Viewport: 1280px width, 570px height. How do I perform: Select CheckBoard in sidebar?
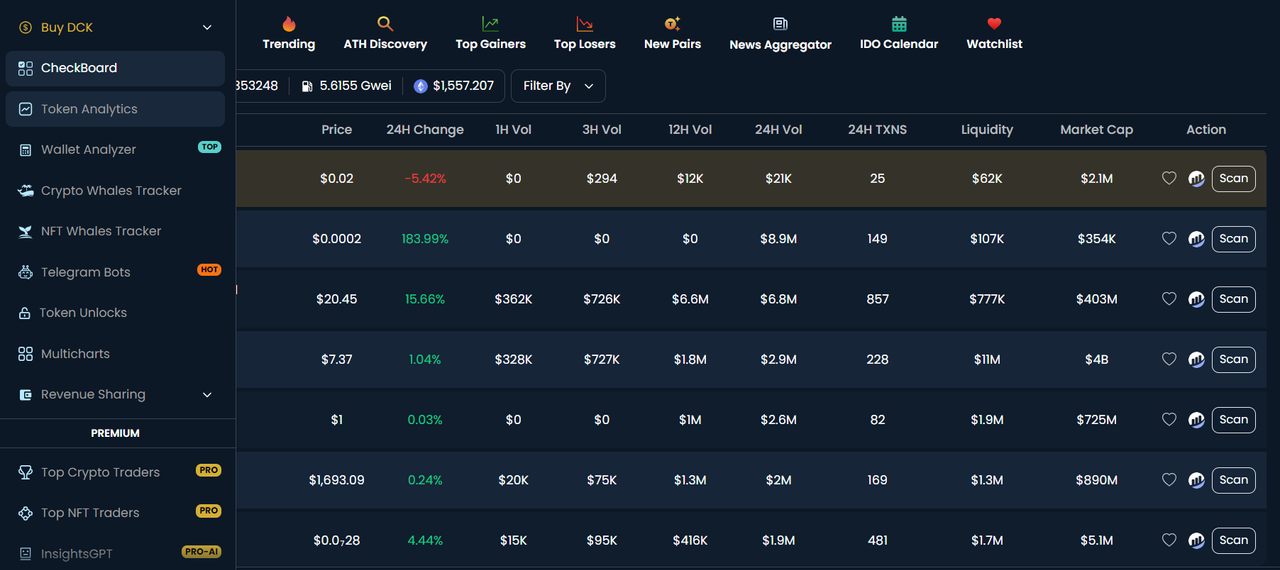coord(115,68)
